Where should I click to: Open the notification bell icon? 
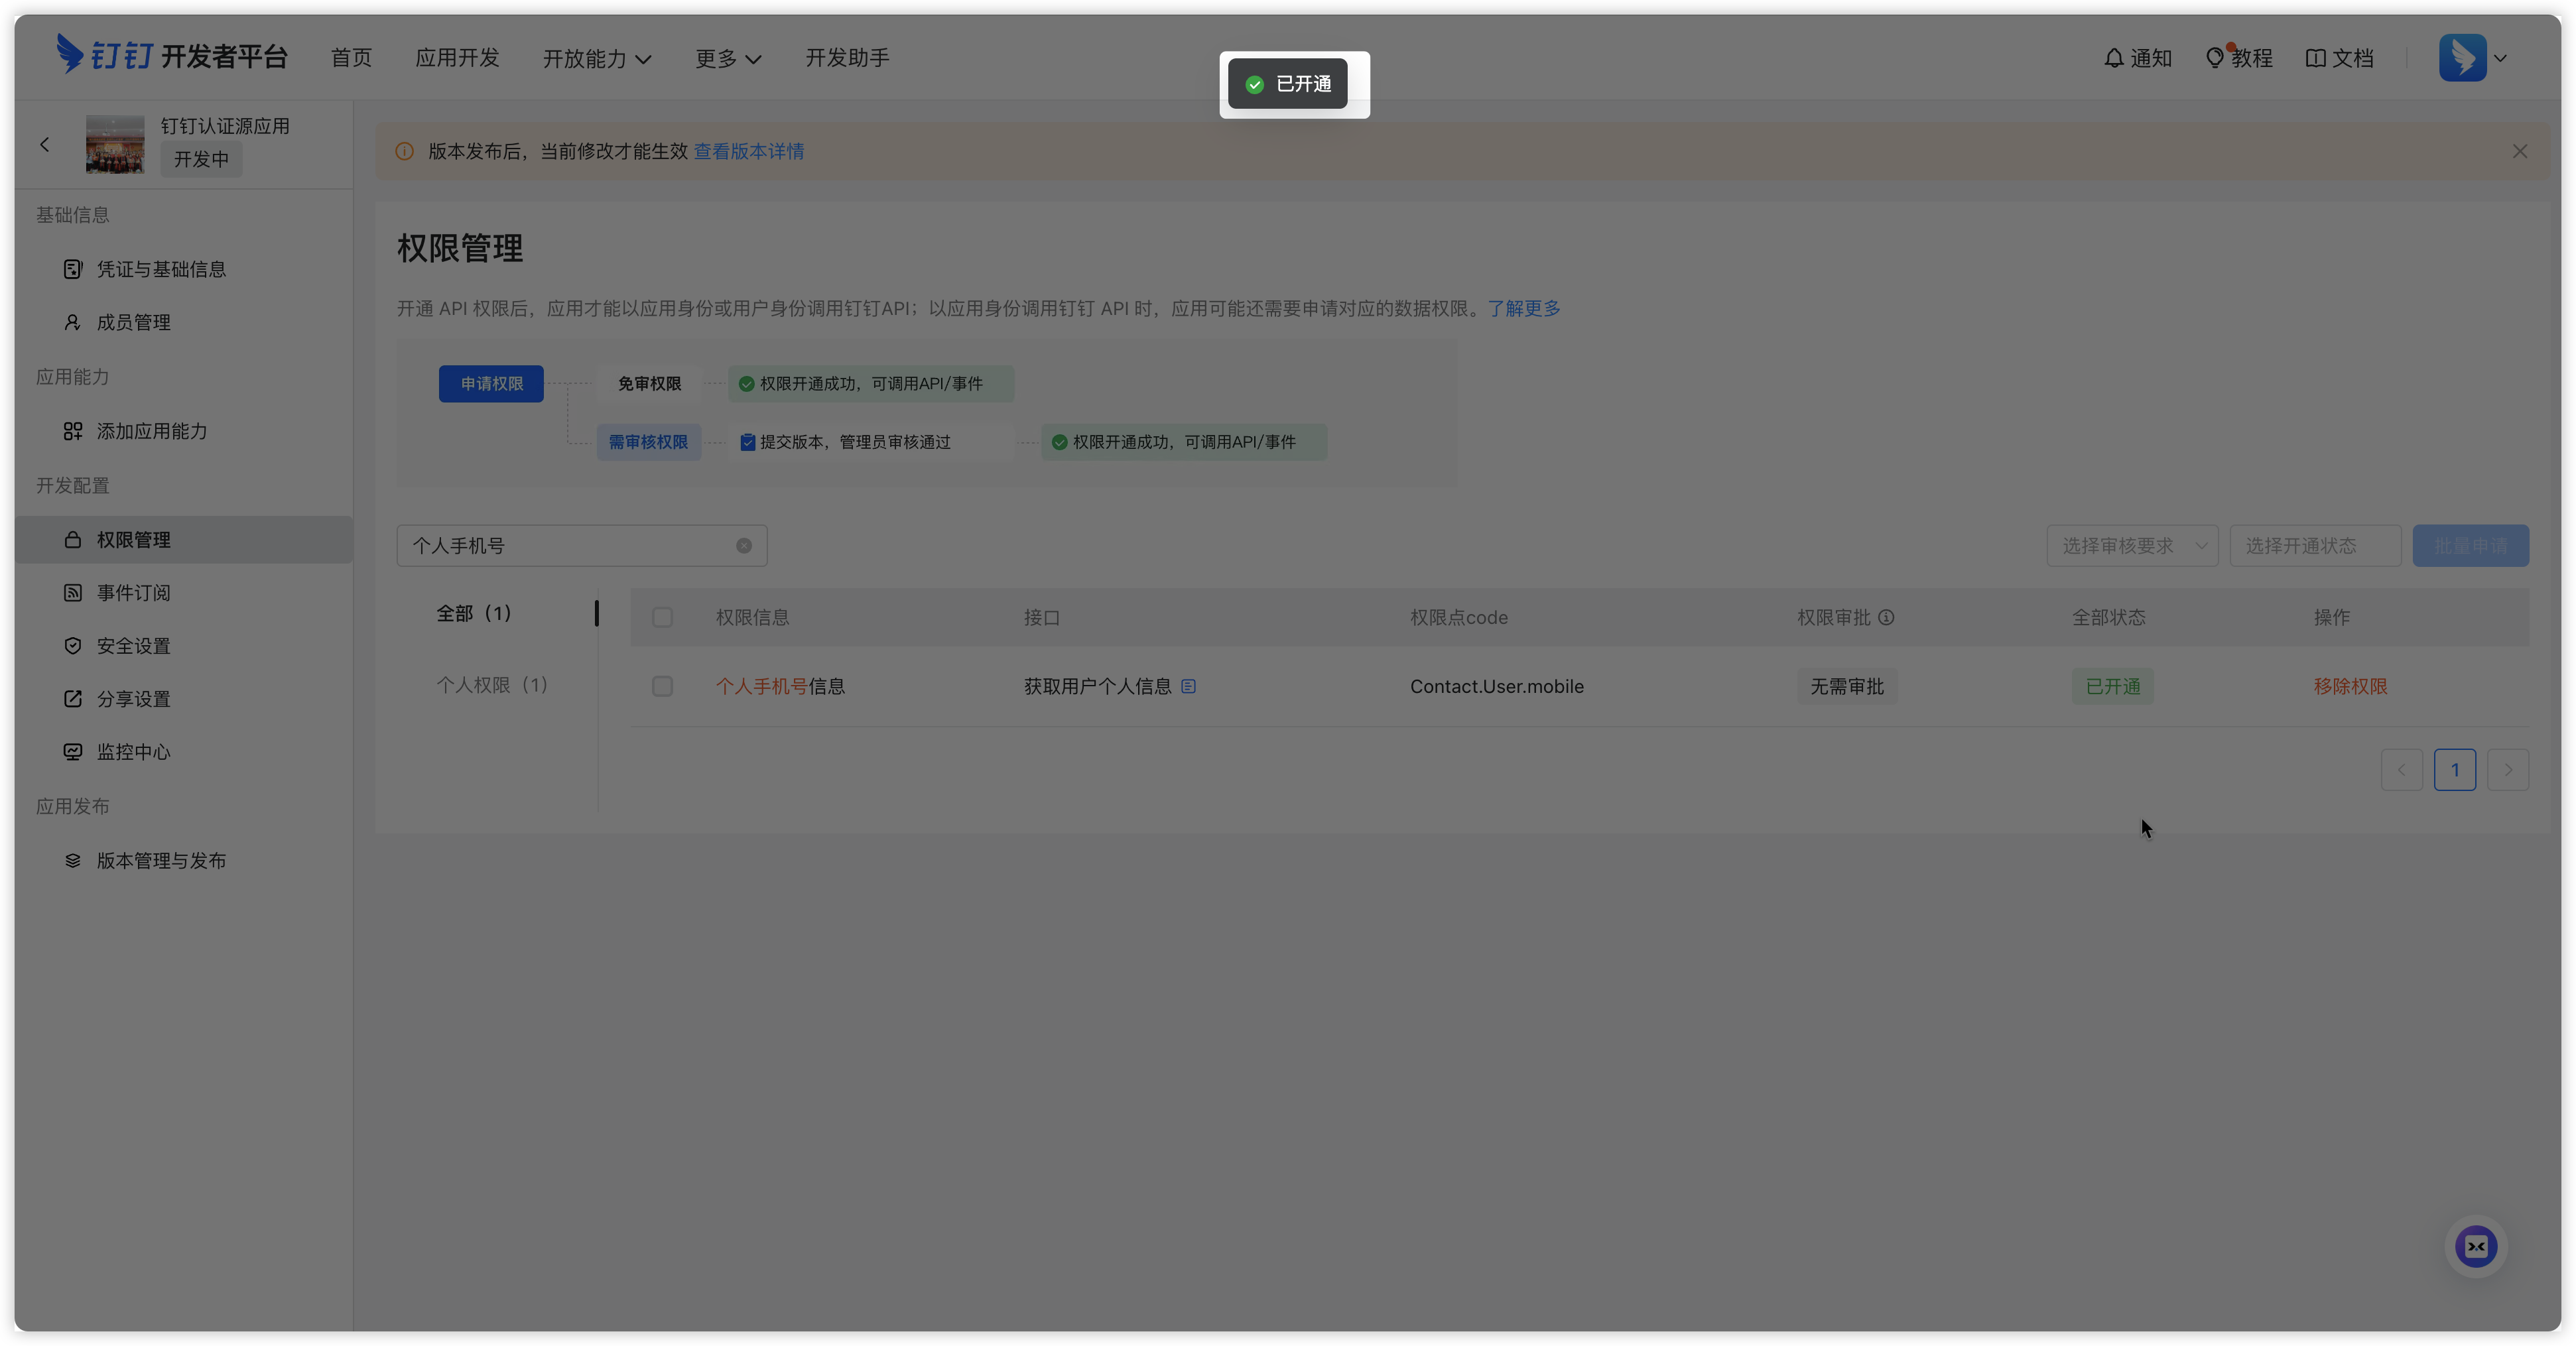(2113, 58)
